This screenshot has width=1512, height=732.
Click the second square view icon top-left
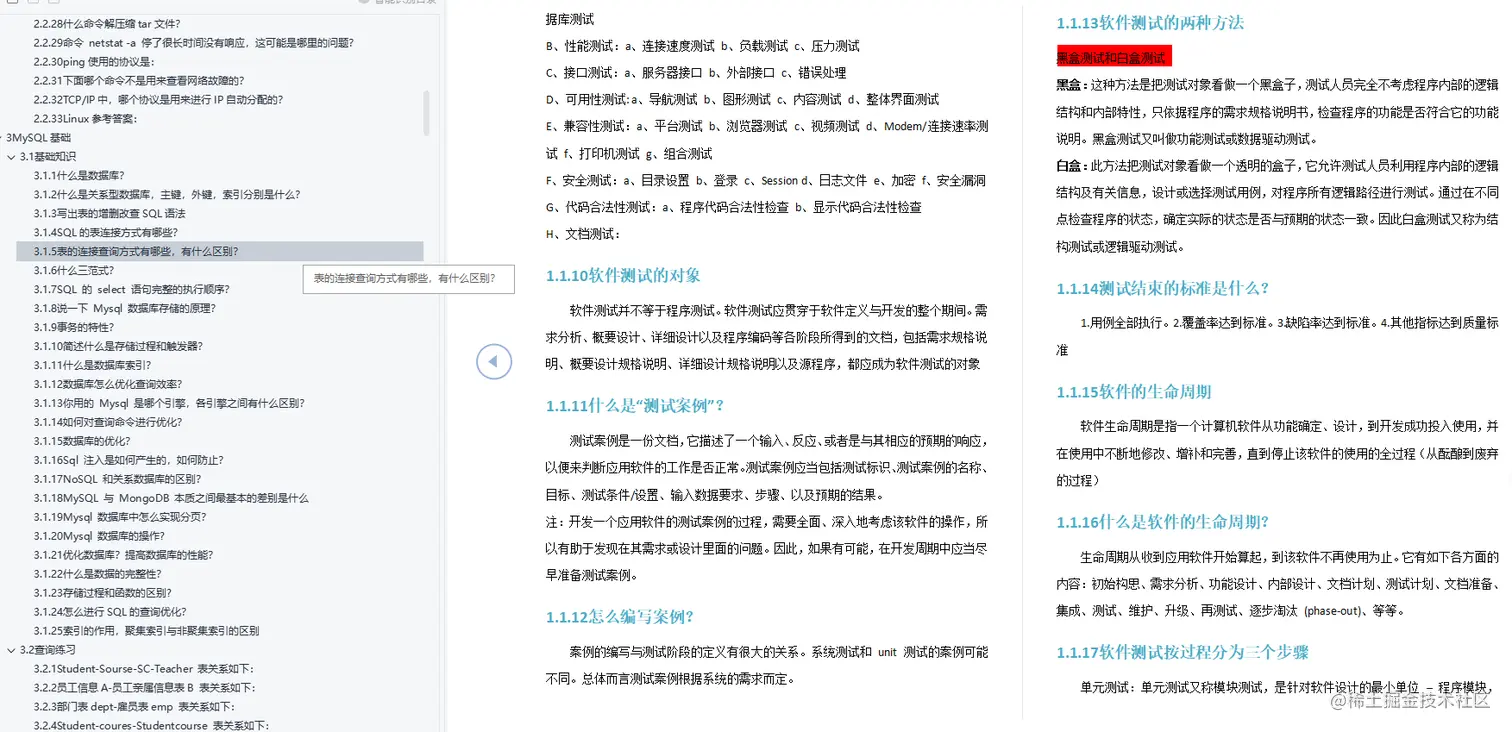click(x=33, y=3)
